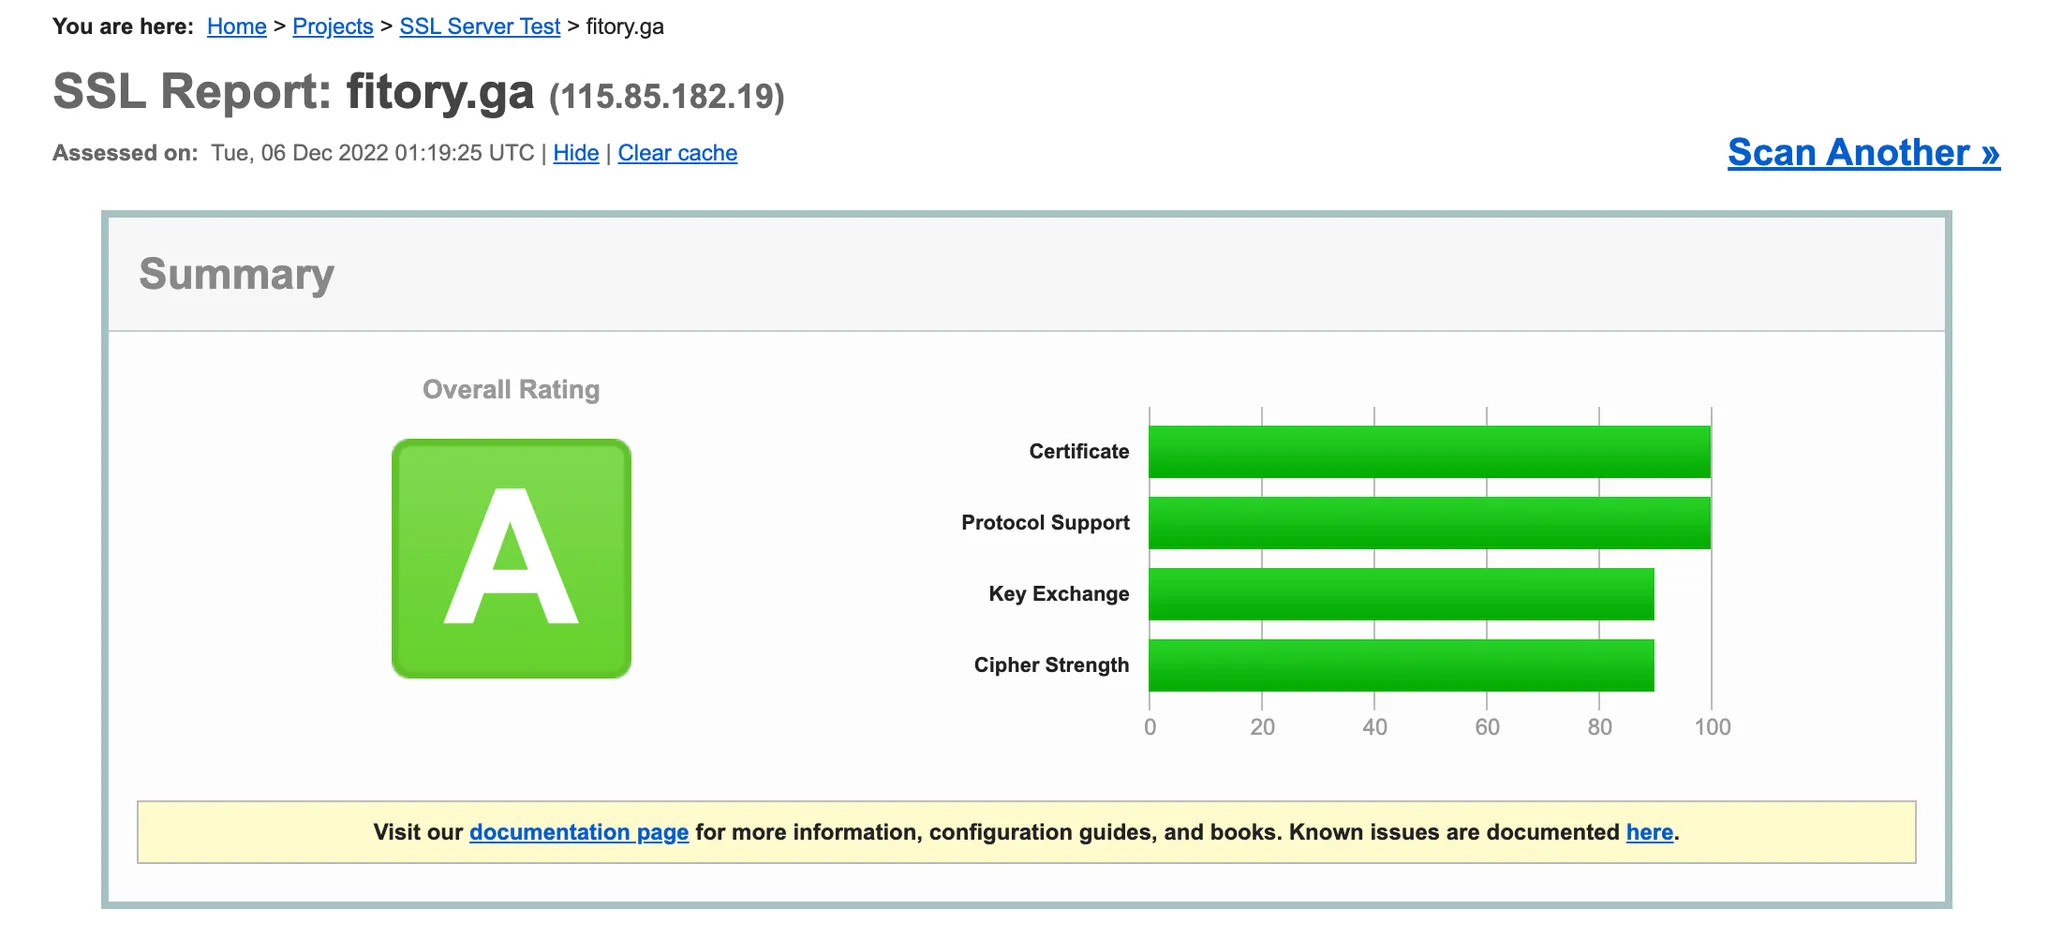Select the 'SSL Report: fitory.ga' heading

point(293,91)
